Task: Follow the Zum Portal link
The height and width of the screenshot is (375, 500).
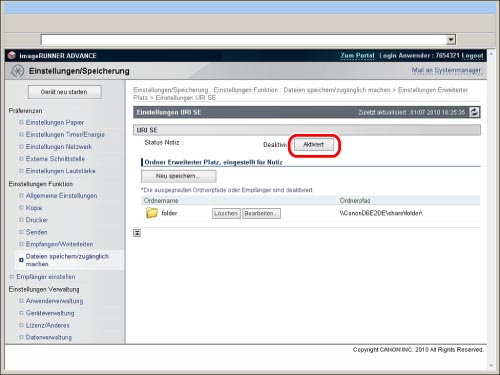Action: tap(357, 56)
